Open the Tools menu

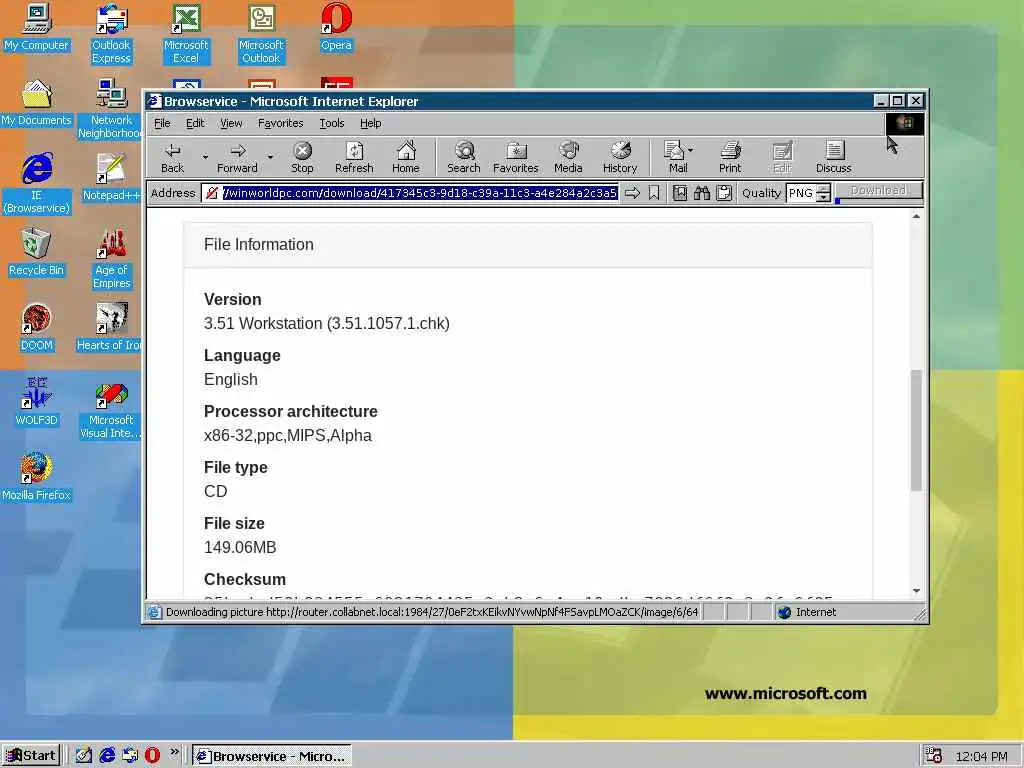[x=332, y=123]
